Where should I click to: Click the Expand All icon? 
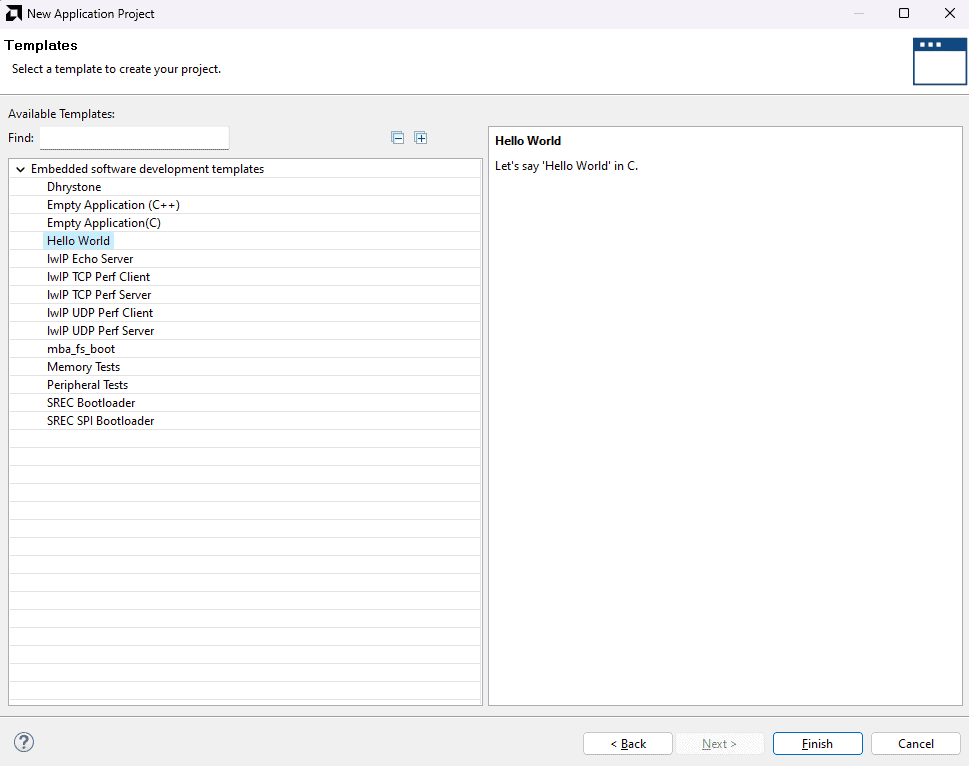tap(421, 138)
